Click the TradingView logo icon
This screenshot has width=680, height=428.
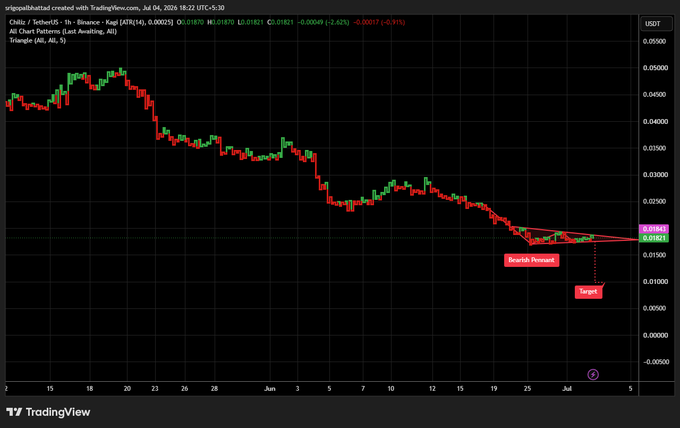(x=14, y=412)
